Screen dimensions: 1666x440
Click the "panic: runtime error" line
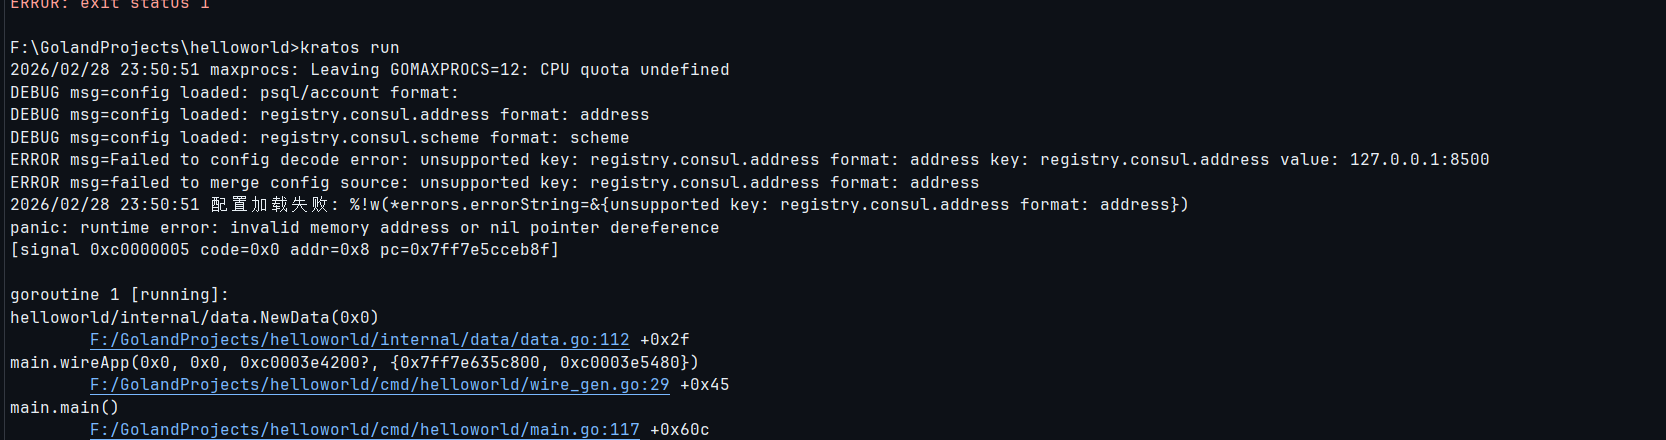365,228
